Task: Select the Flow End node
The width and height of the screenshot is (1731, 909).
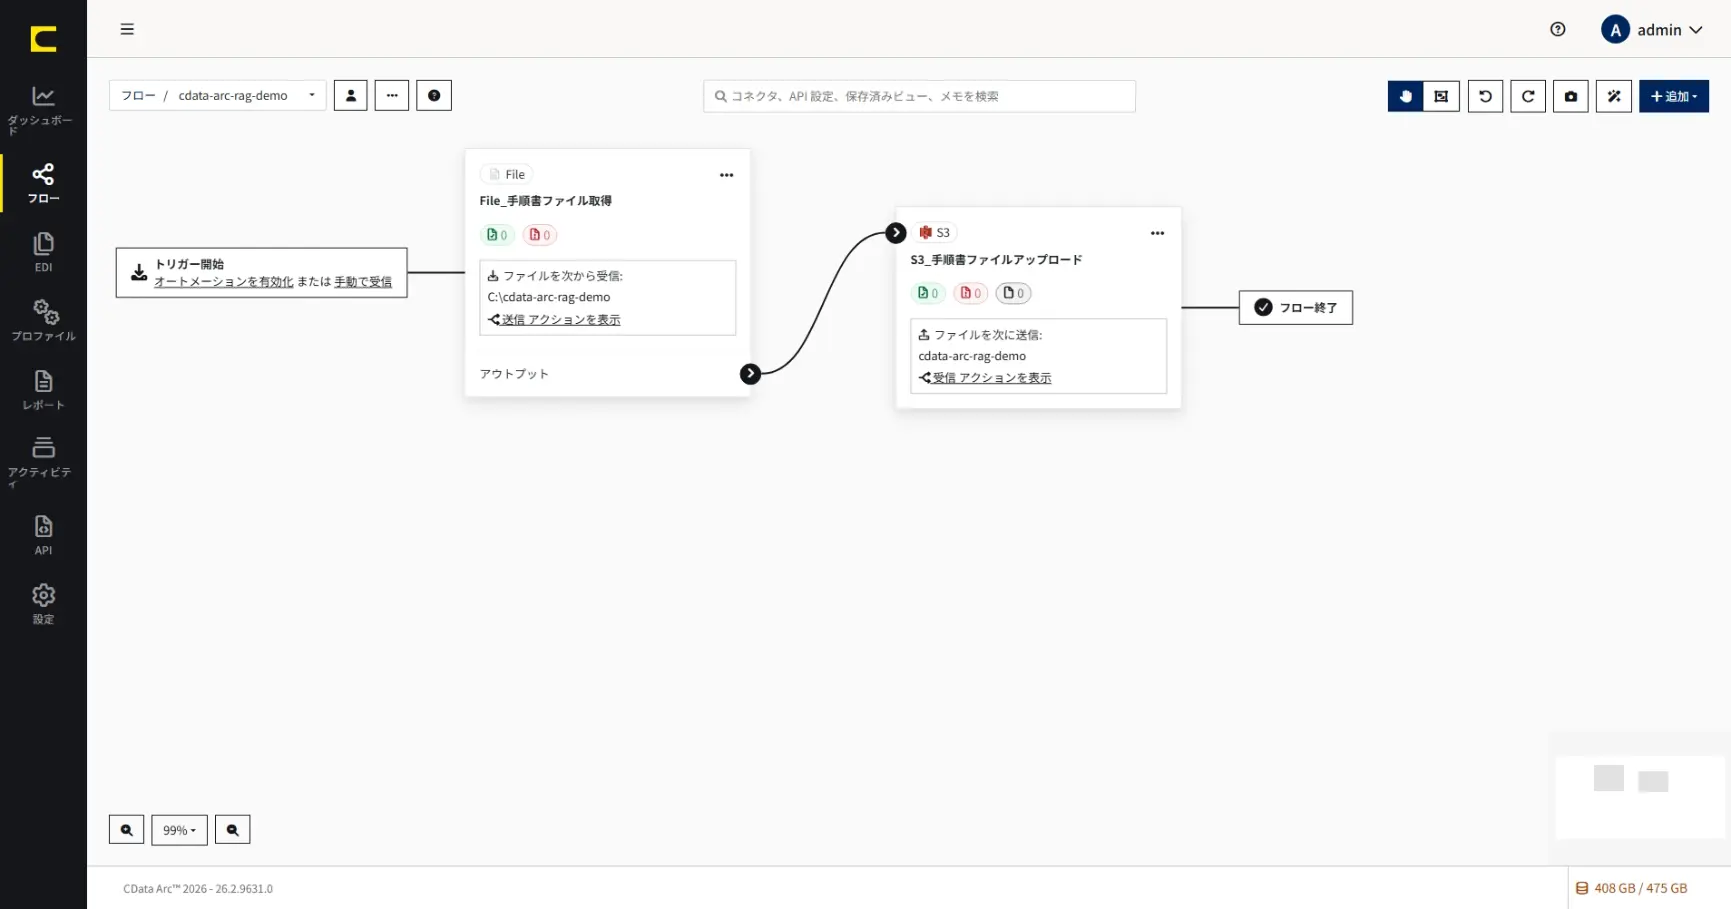Action: 1296,307
